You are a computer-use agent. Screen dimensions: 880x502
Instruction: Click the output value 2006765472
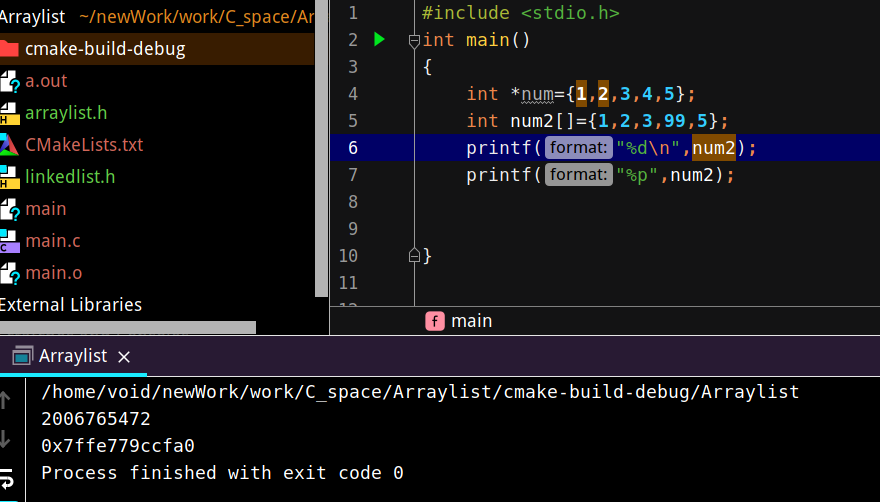click(96, 419)
